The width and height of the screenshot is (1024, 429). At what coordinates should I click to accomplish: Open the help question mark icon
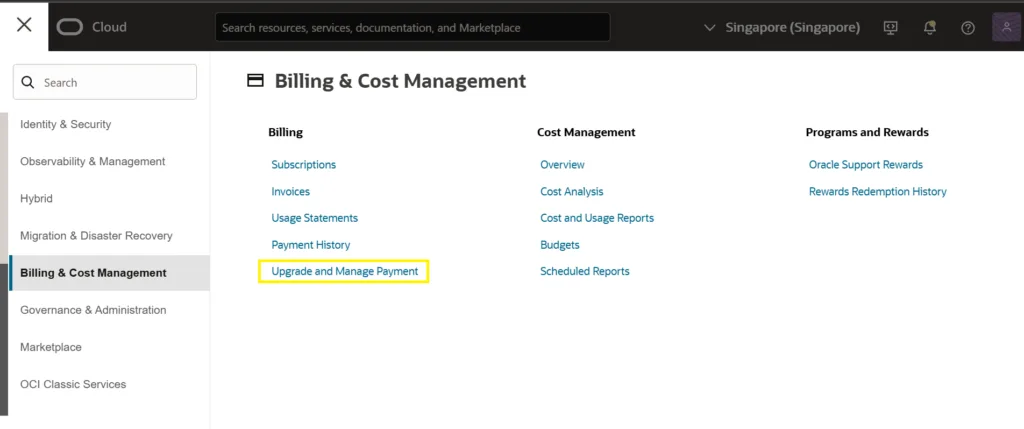[x=967, y=28]
